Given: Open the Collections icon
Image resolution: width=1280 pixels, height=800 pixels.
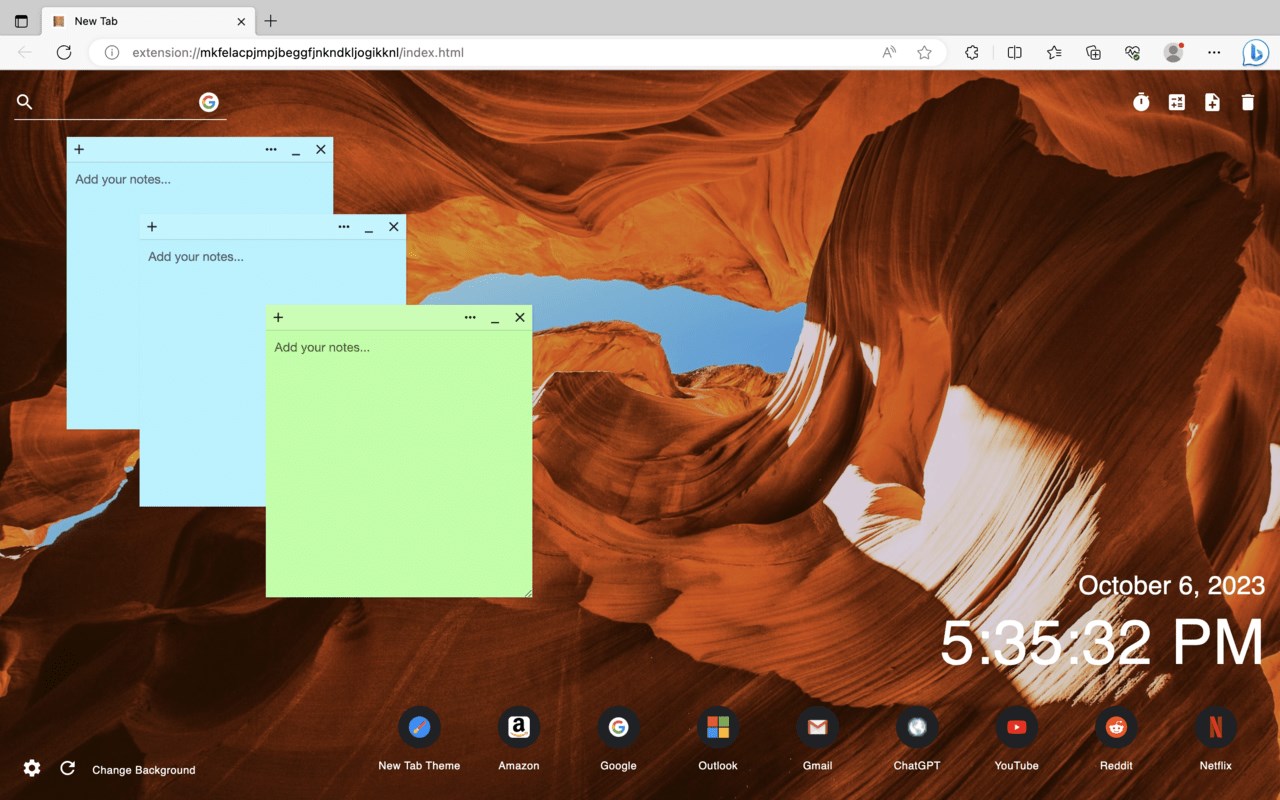Looking at the screenshot, I should click(1093, 52).
